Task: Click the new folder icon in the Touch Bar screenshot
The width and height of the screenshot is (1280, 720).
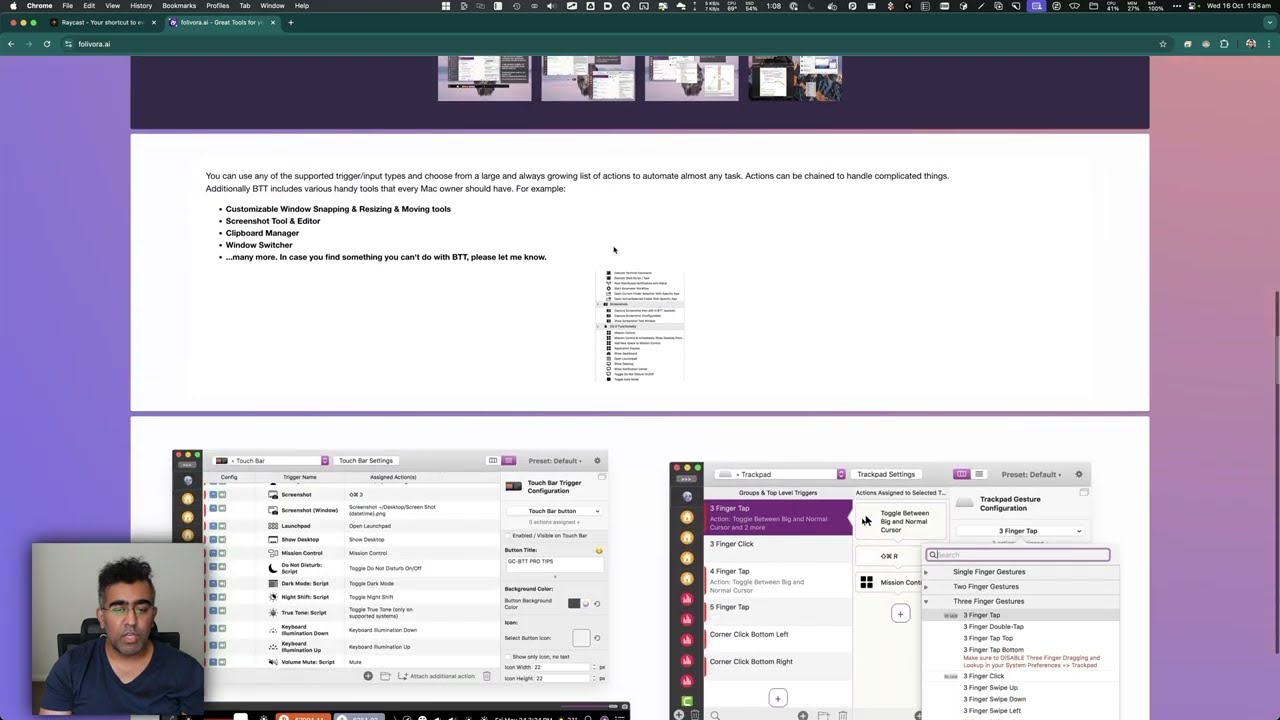Action: (x=385, y=676)
